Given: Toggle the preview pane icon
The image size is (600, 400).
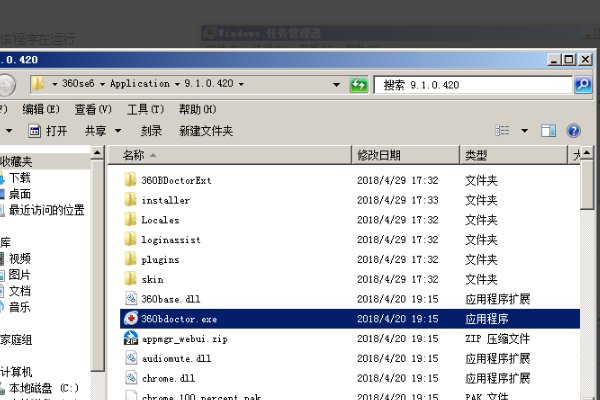Looking at the screenshot, I should 548,131.
